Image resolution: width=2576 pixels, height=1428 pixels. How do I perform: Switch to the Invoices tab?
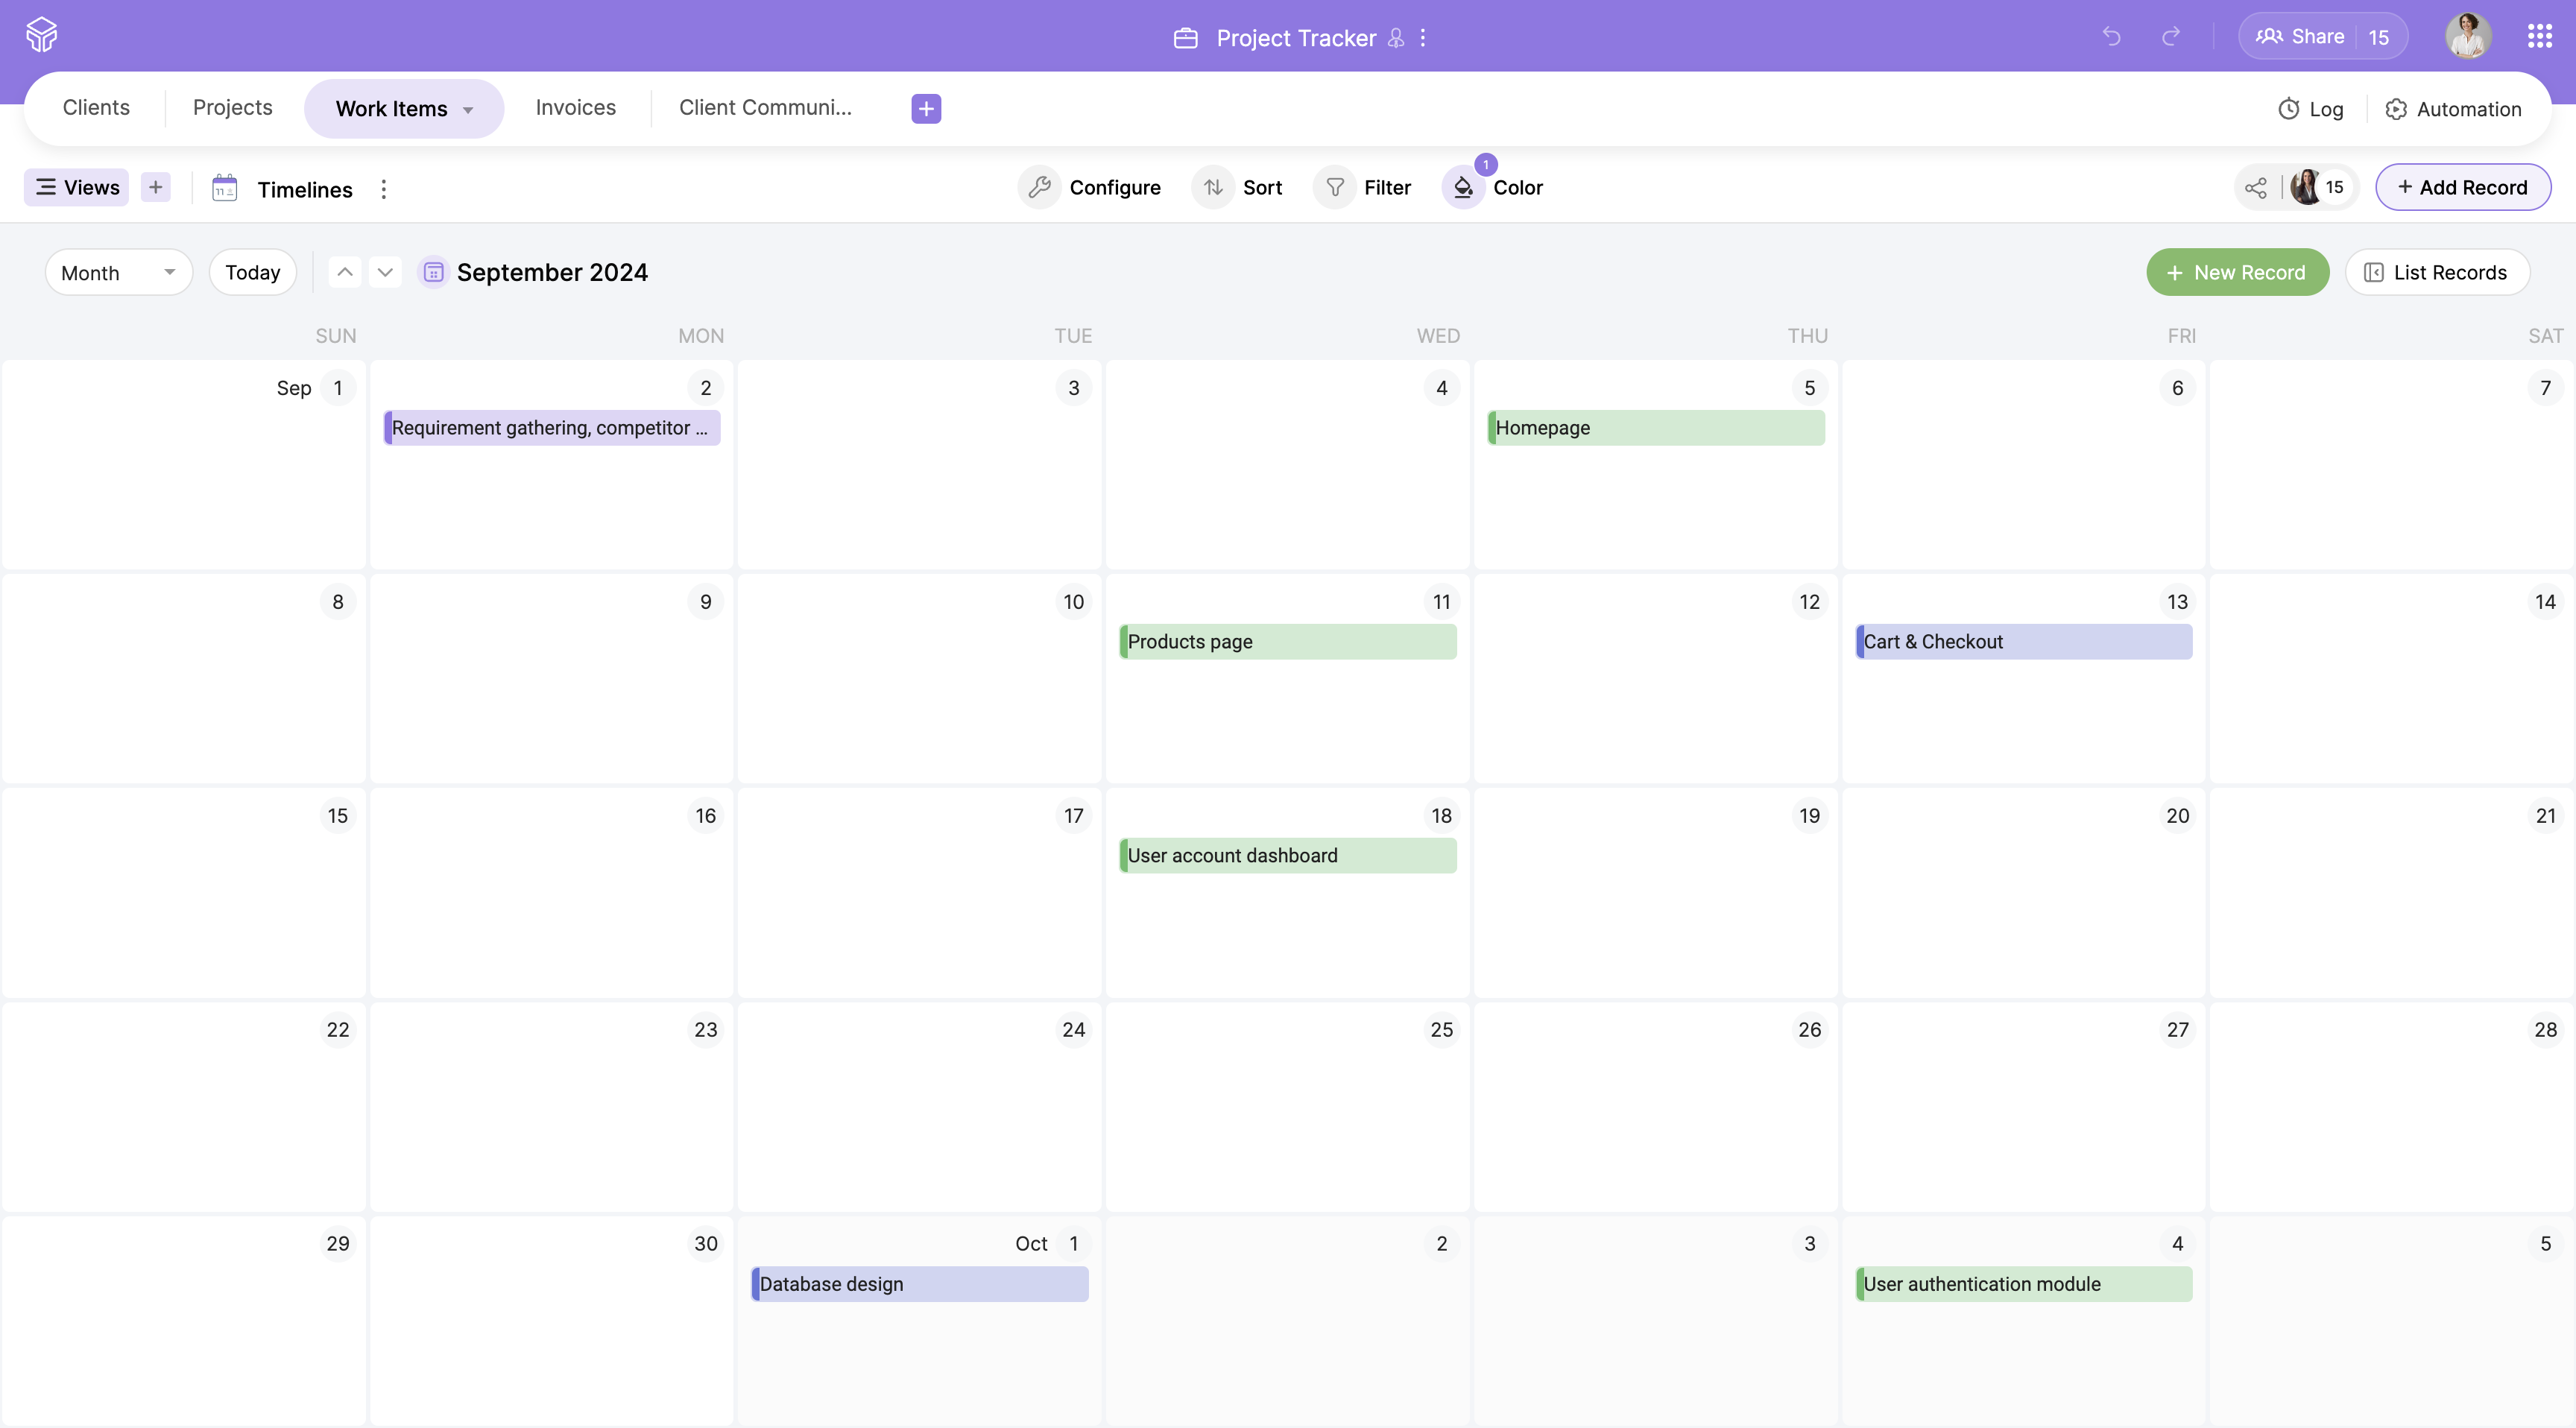point(576,107)
